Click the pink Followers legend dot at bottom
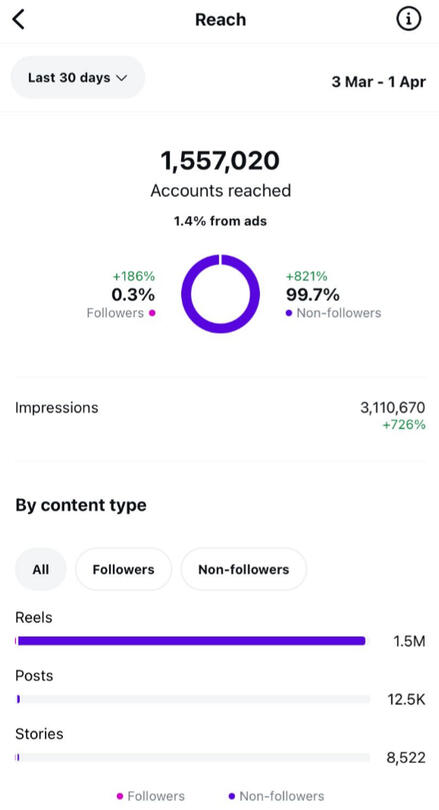 tap(120, 796)
